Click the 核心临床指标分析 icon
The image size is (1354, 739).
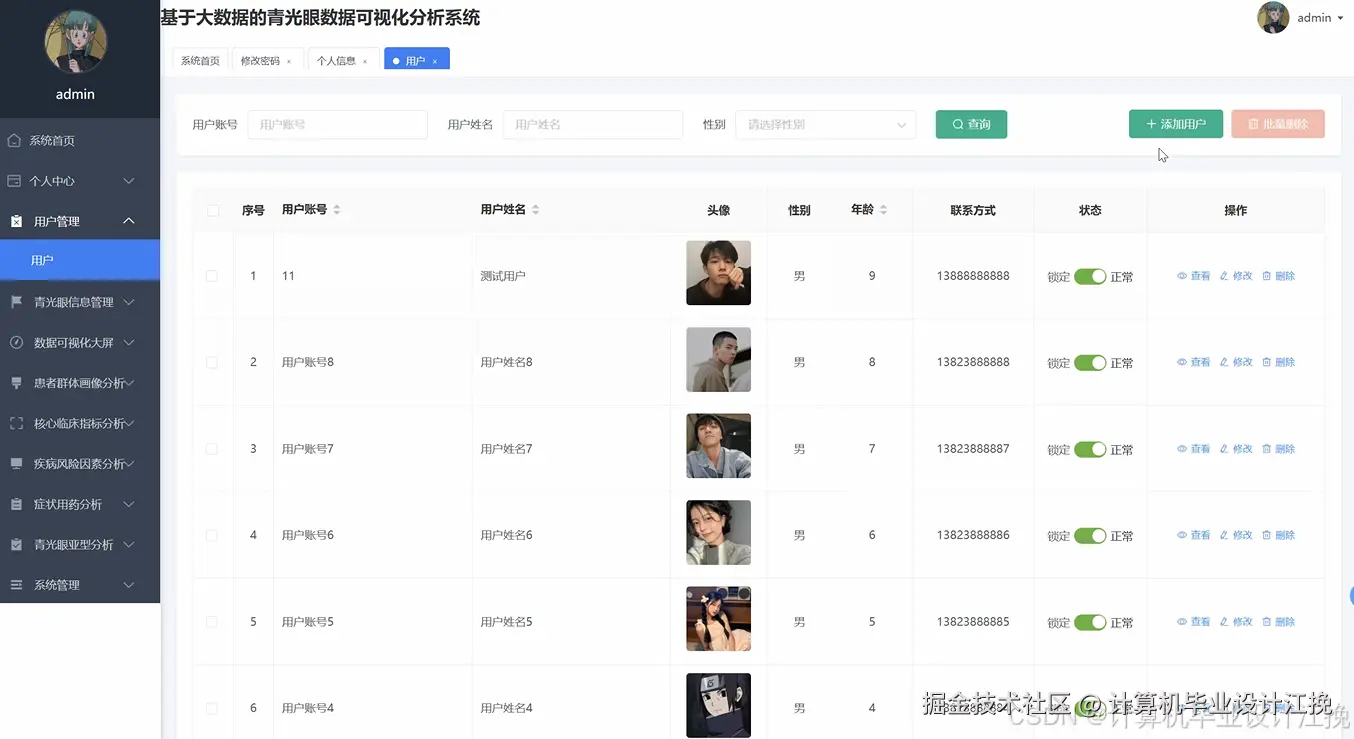pyautogui.click(x=16, y=423)
